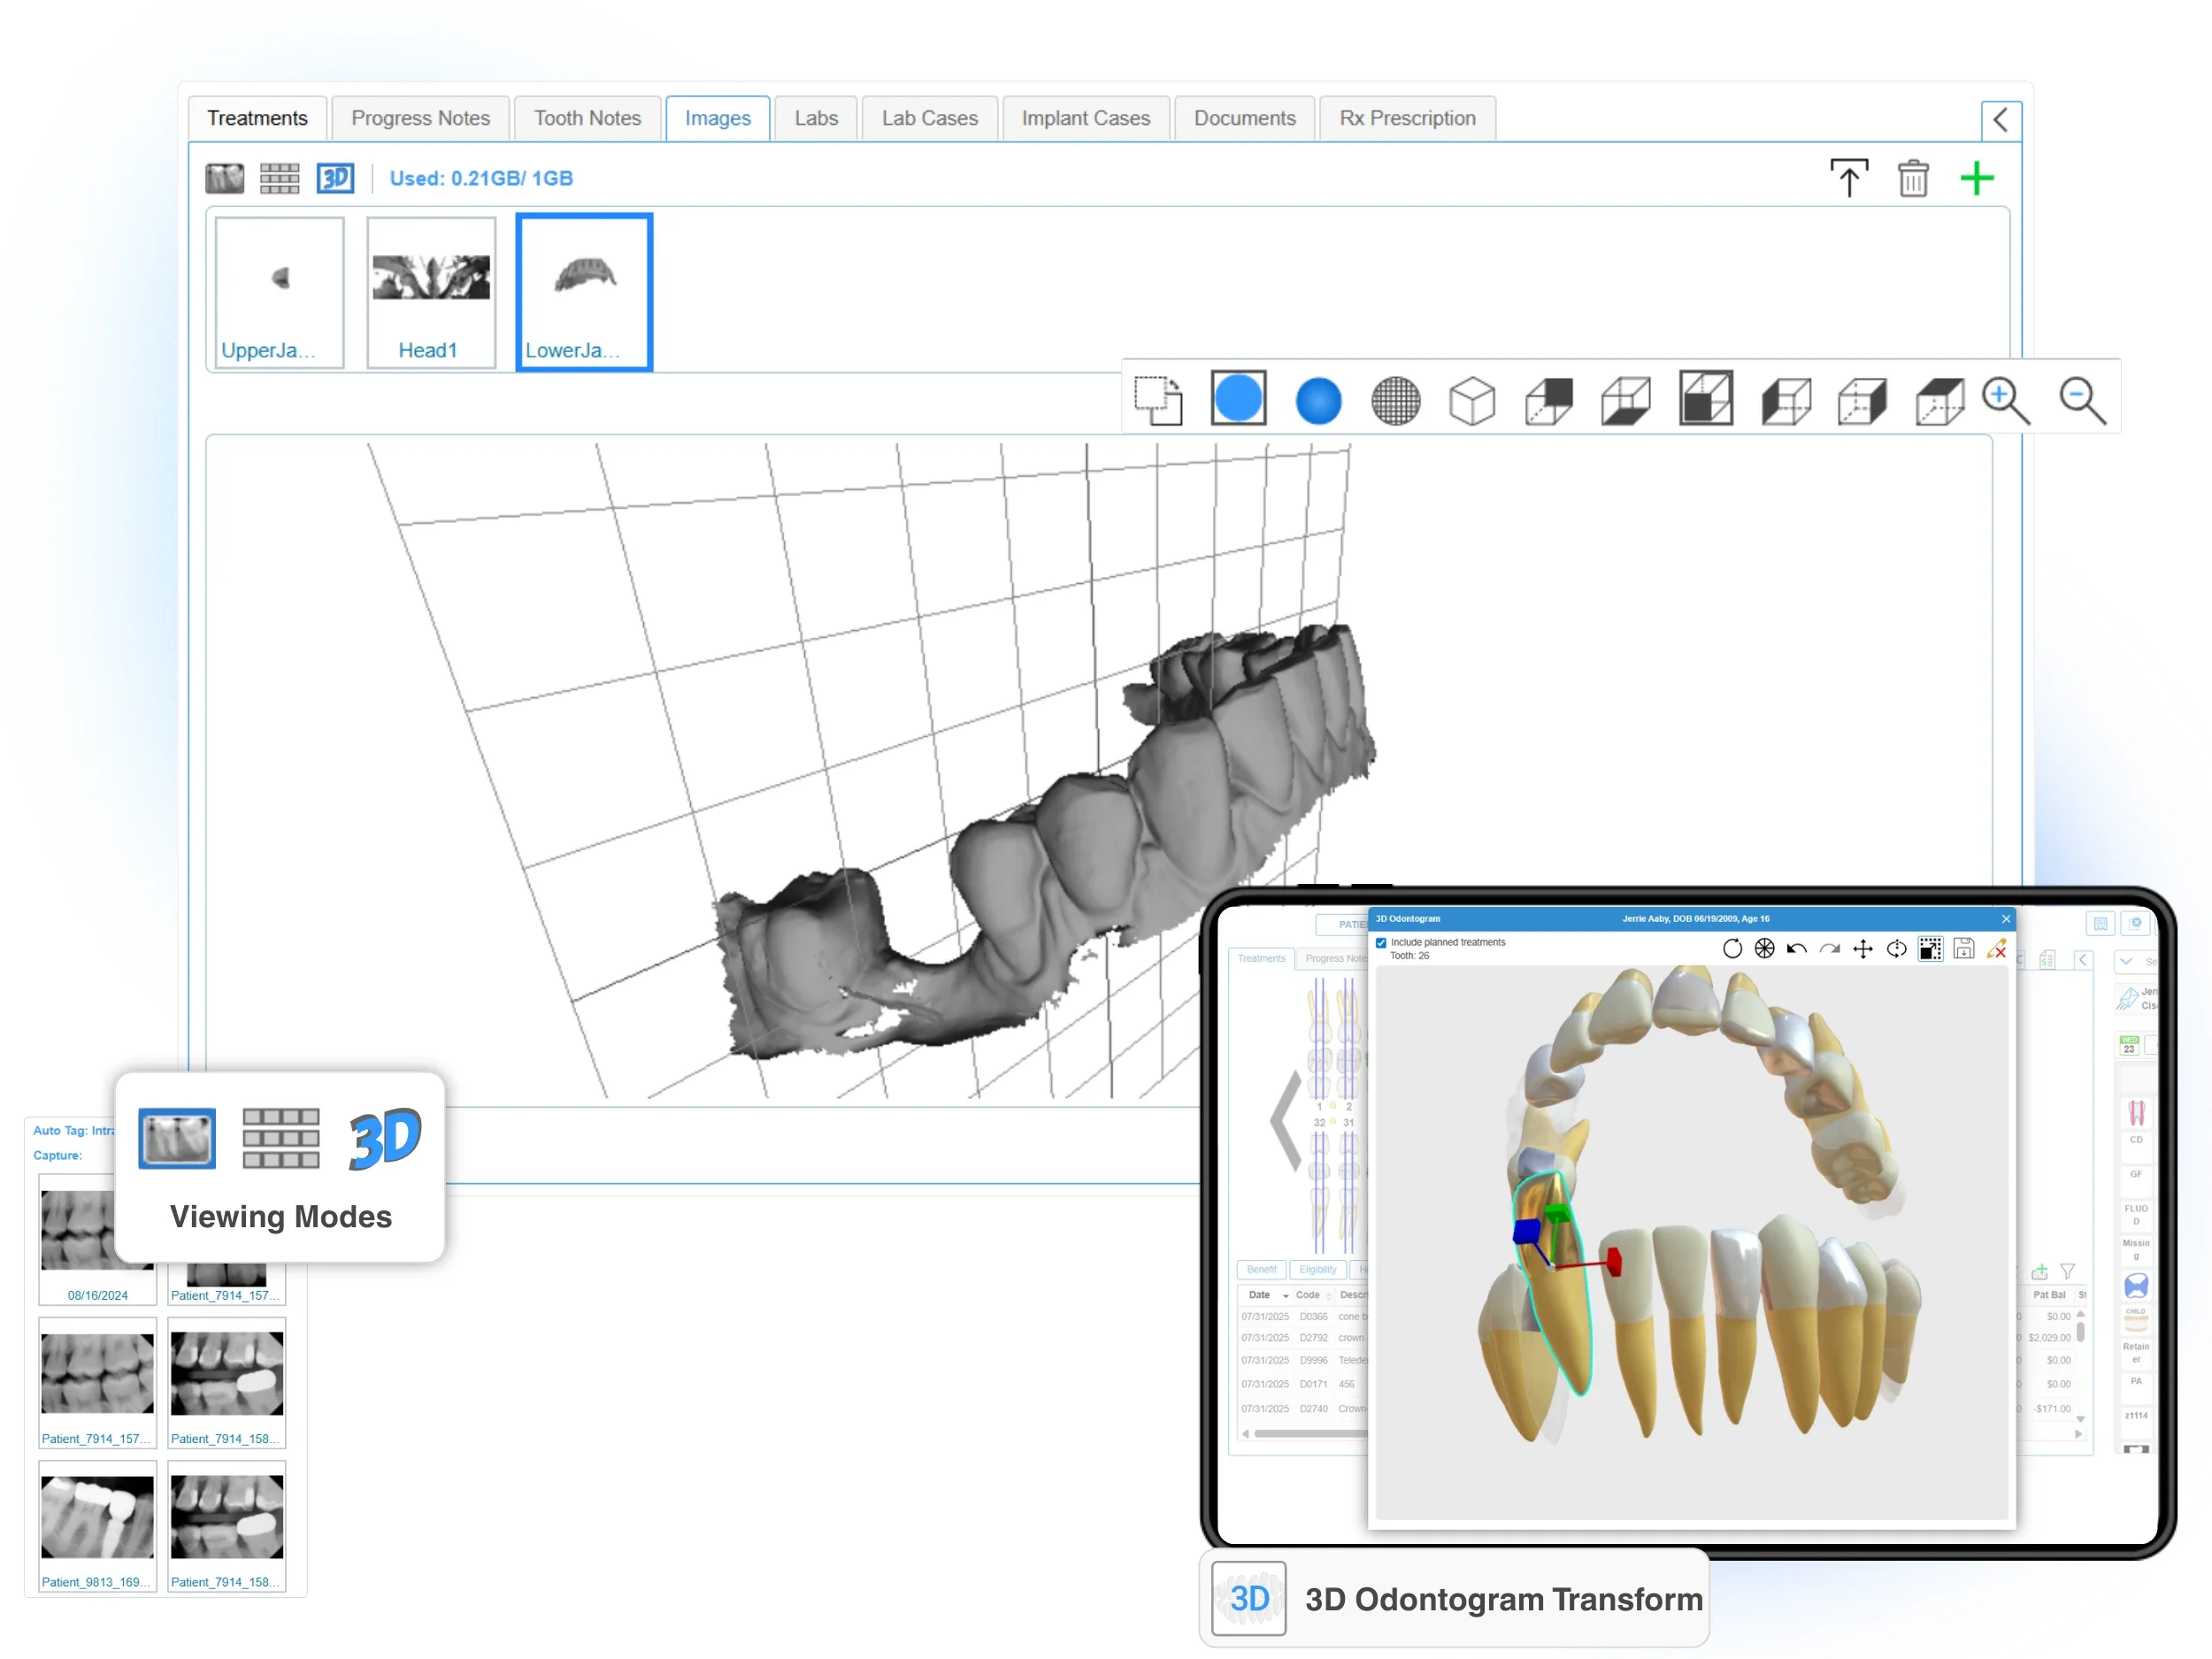Delete selected image with trash icon
The width and height of the screenshot is (2212, 1659).
pyautogui.click(x=1912, y=178)
